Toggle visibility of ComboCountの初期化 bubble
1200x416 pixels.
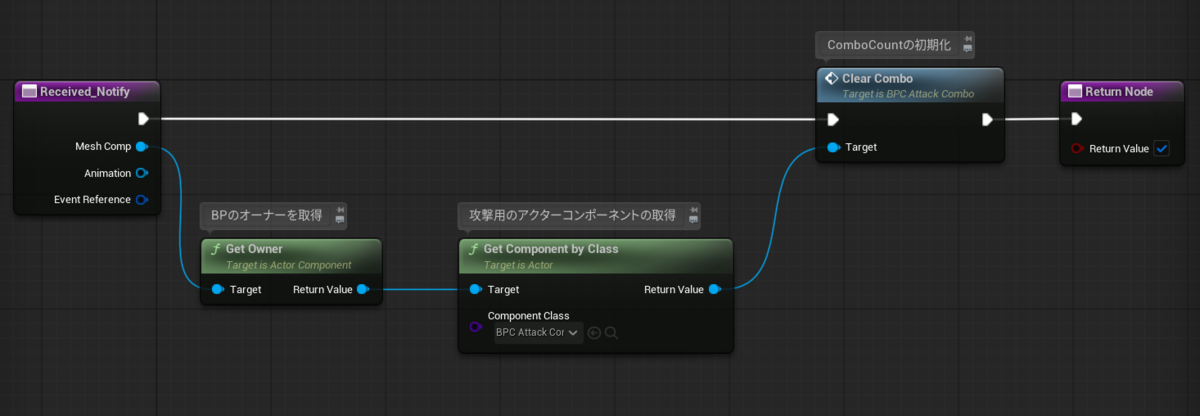pyautogui.click(x=967, y=50)
